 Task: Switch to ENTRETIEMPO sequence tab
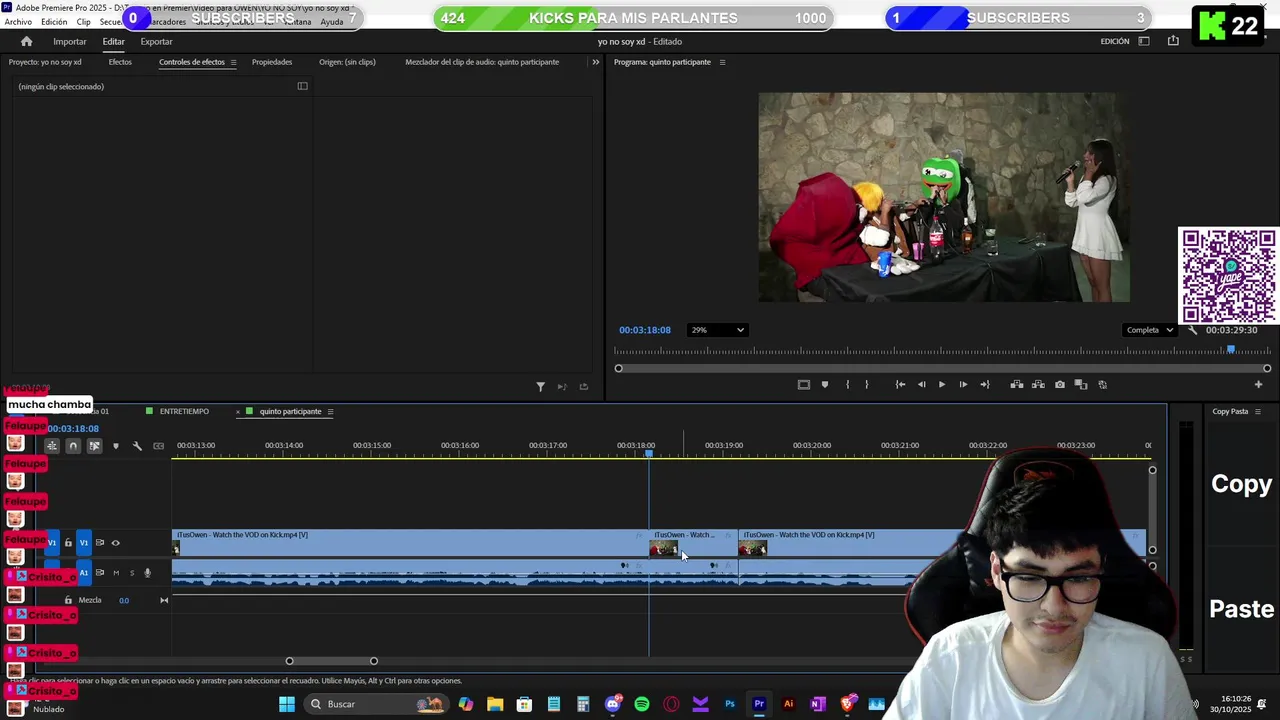[184, 412]
